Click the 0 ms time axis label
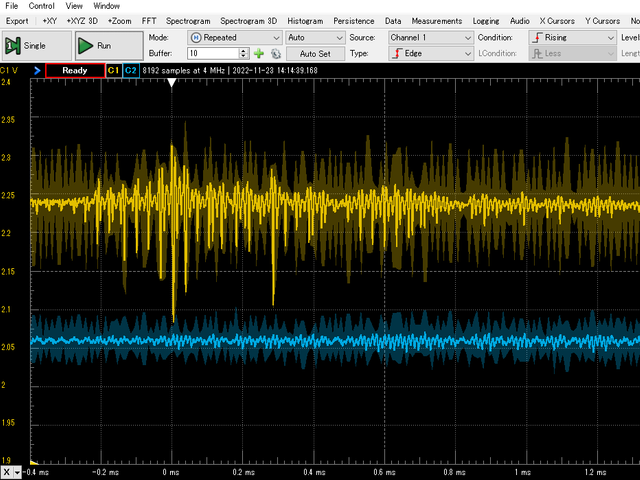The width and height of the screenshot is (640, 480). (171, 472)
